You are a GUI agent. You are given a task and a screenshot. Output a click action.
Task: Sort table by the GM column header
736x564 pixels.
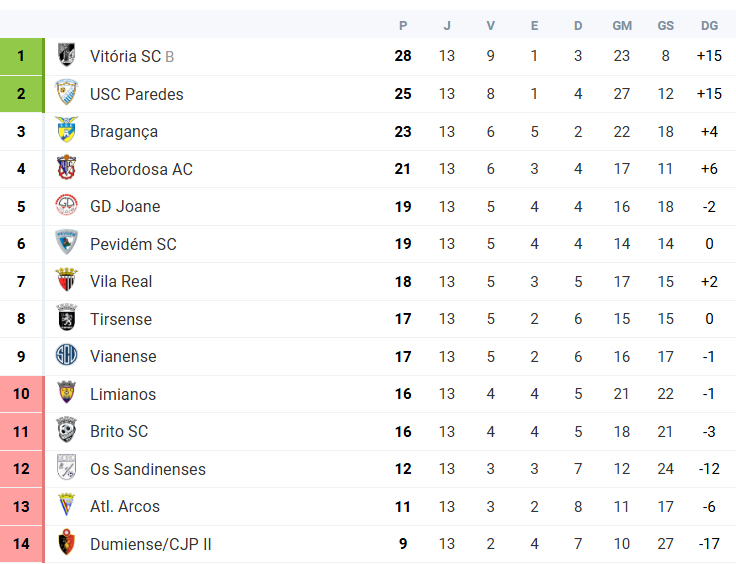(x=622, y=26)
